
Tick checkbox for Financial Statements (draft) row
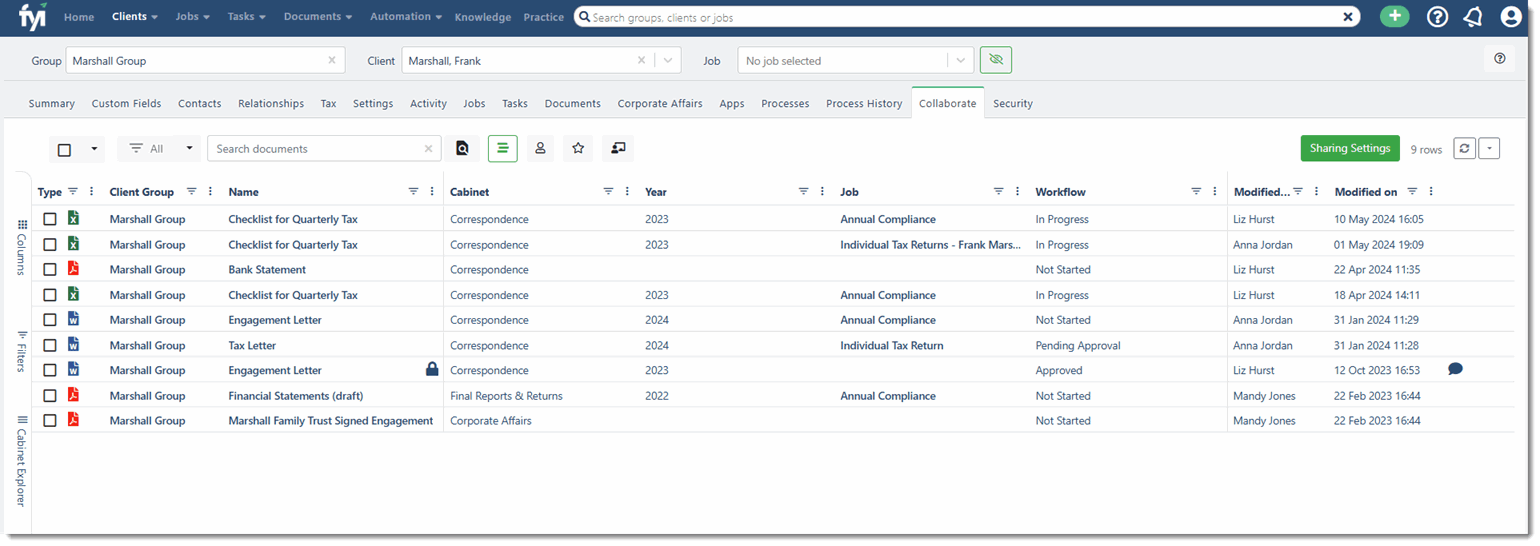coord(49,396)
